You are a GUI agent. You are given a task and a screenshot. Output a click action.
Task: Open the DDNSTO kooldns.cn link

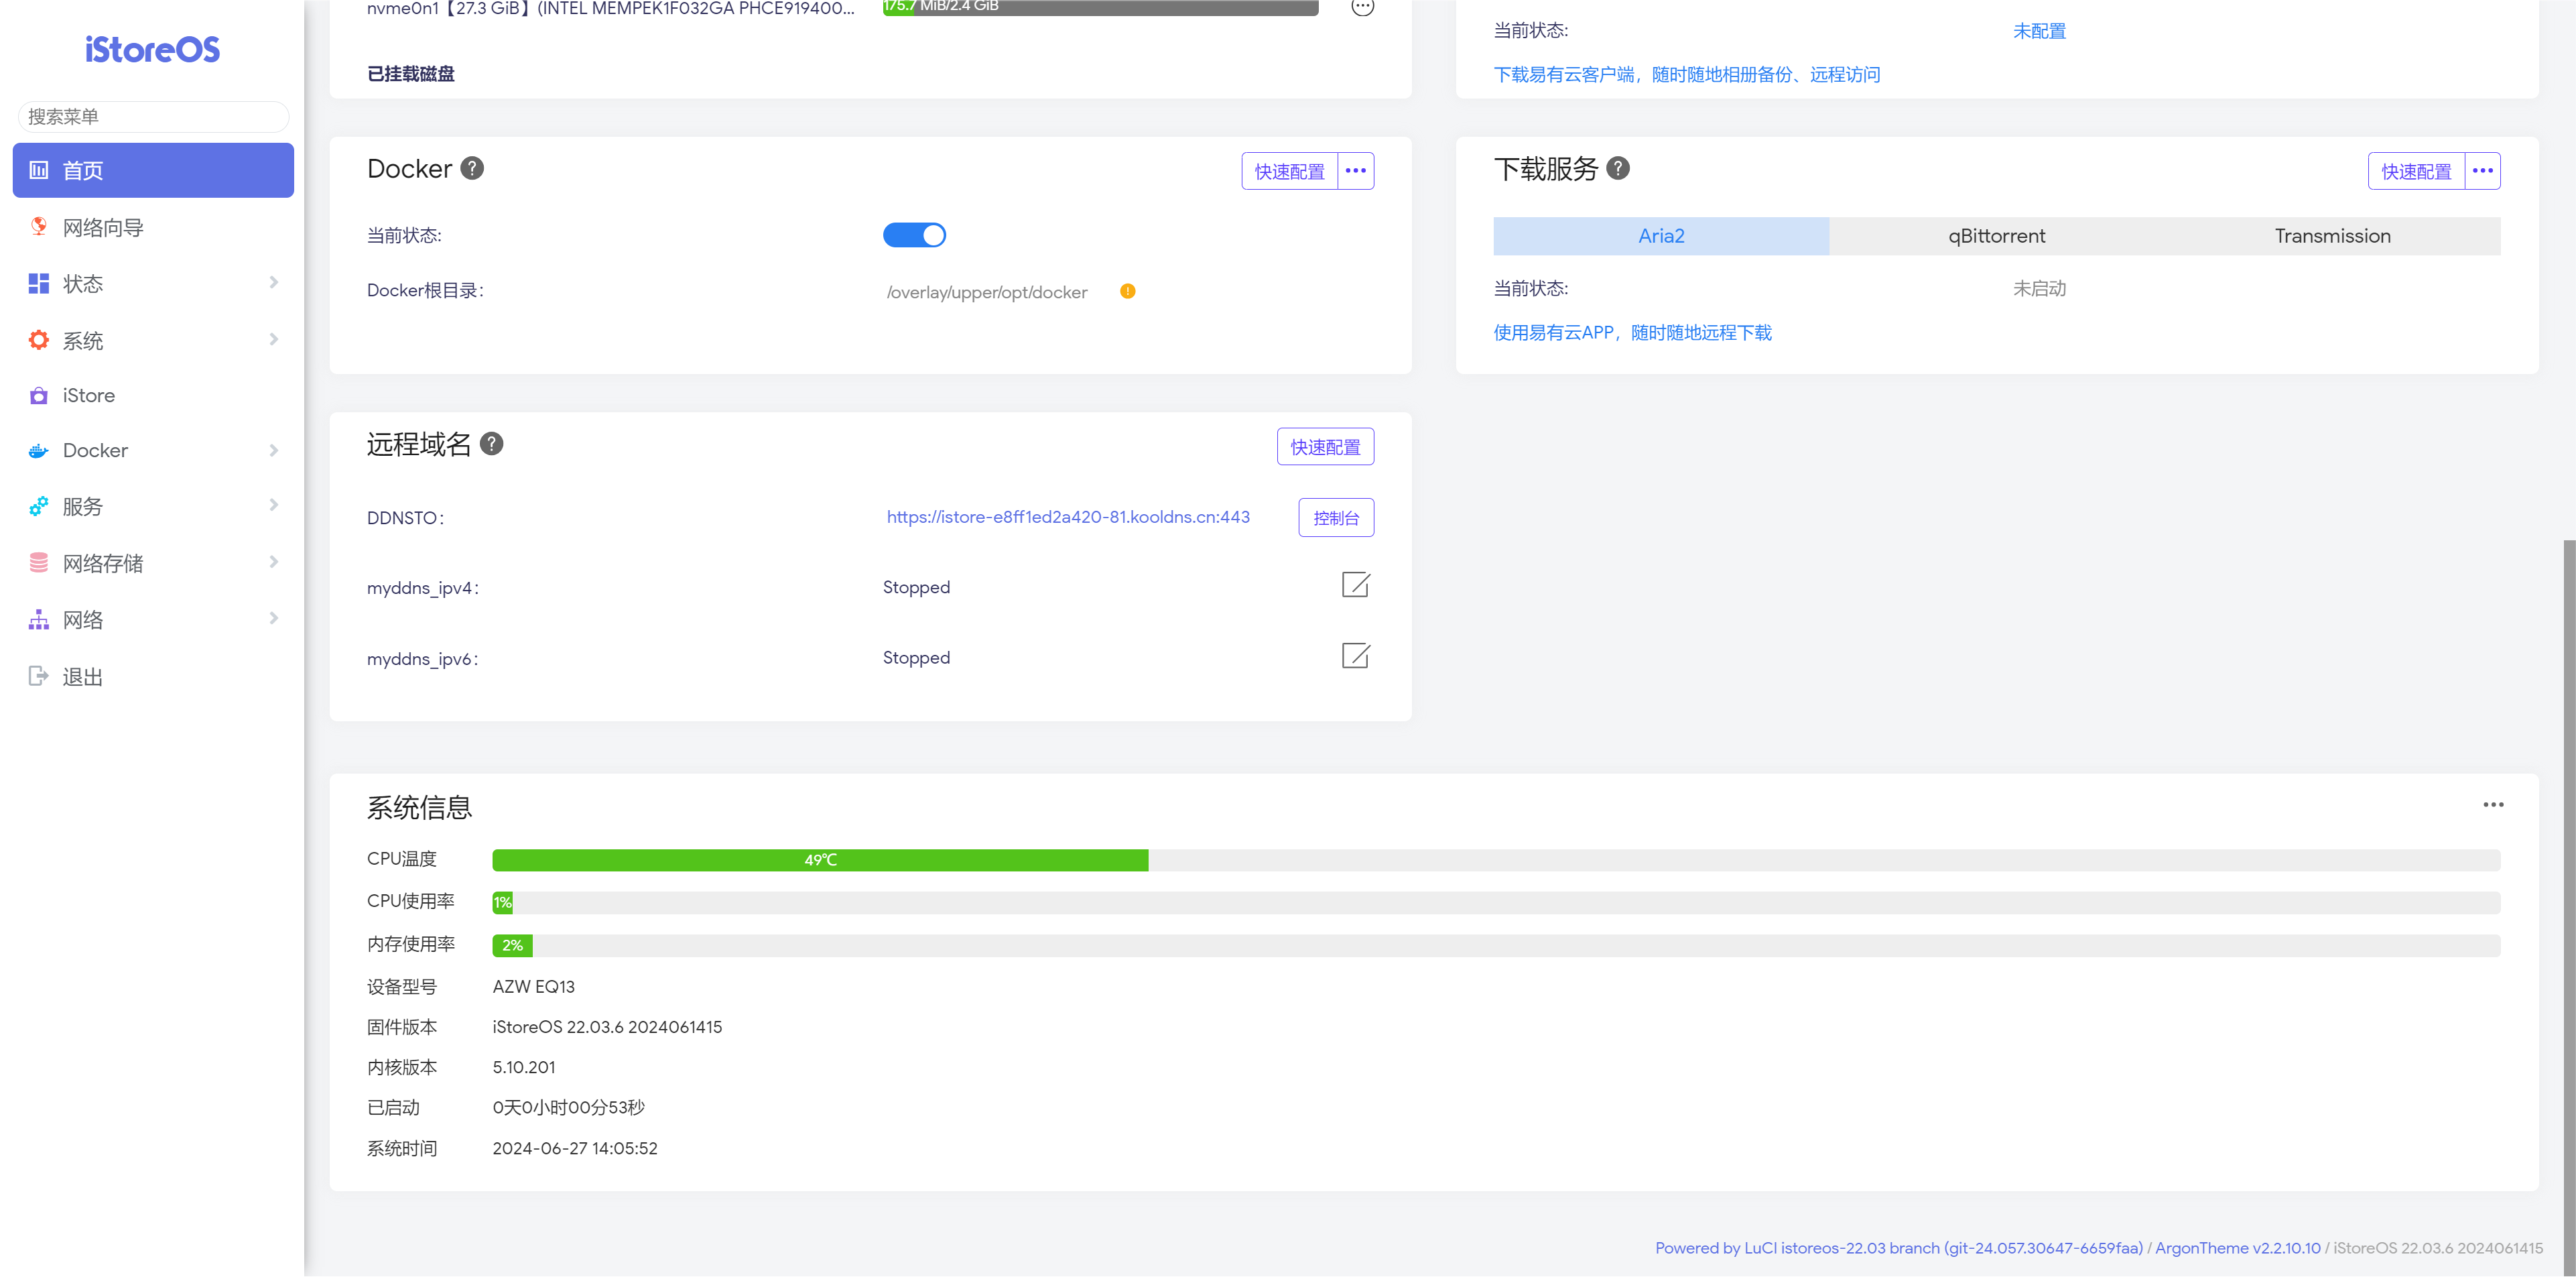[1068, 517]
